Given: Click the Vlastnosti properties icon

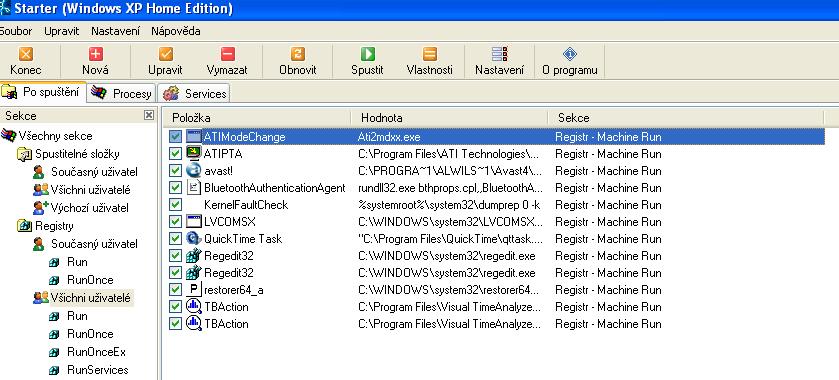Looking at the screenshot, I should (430, 54).
